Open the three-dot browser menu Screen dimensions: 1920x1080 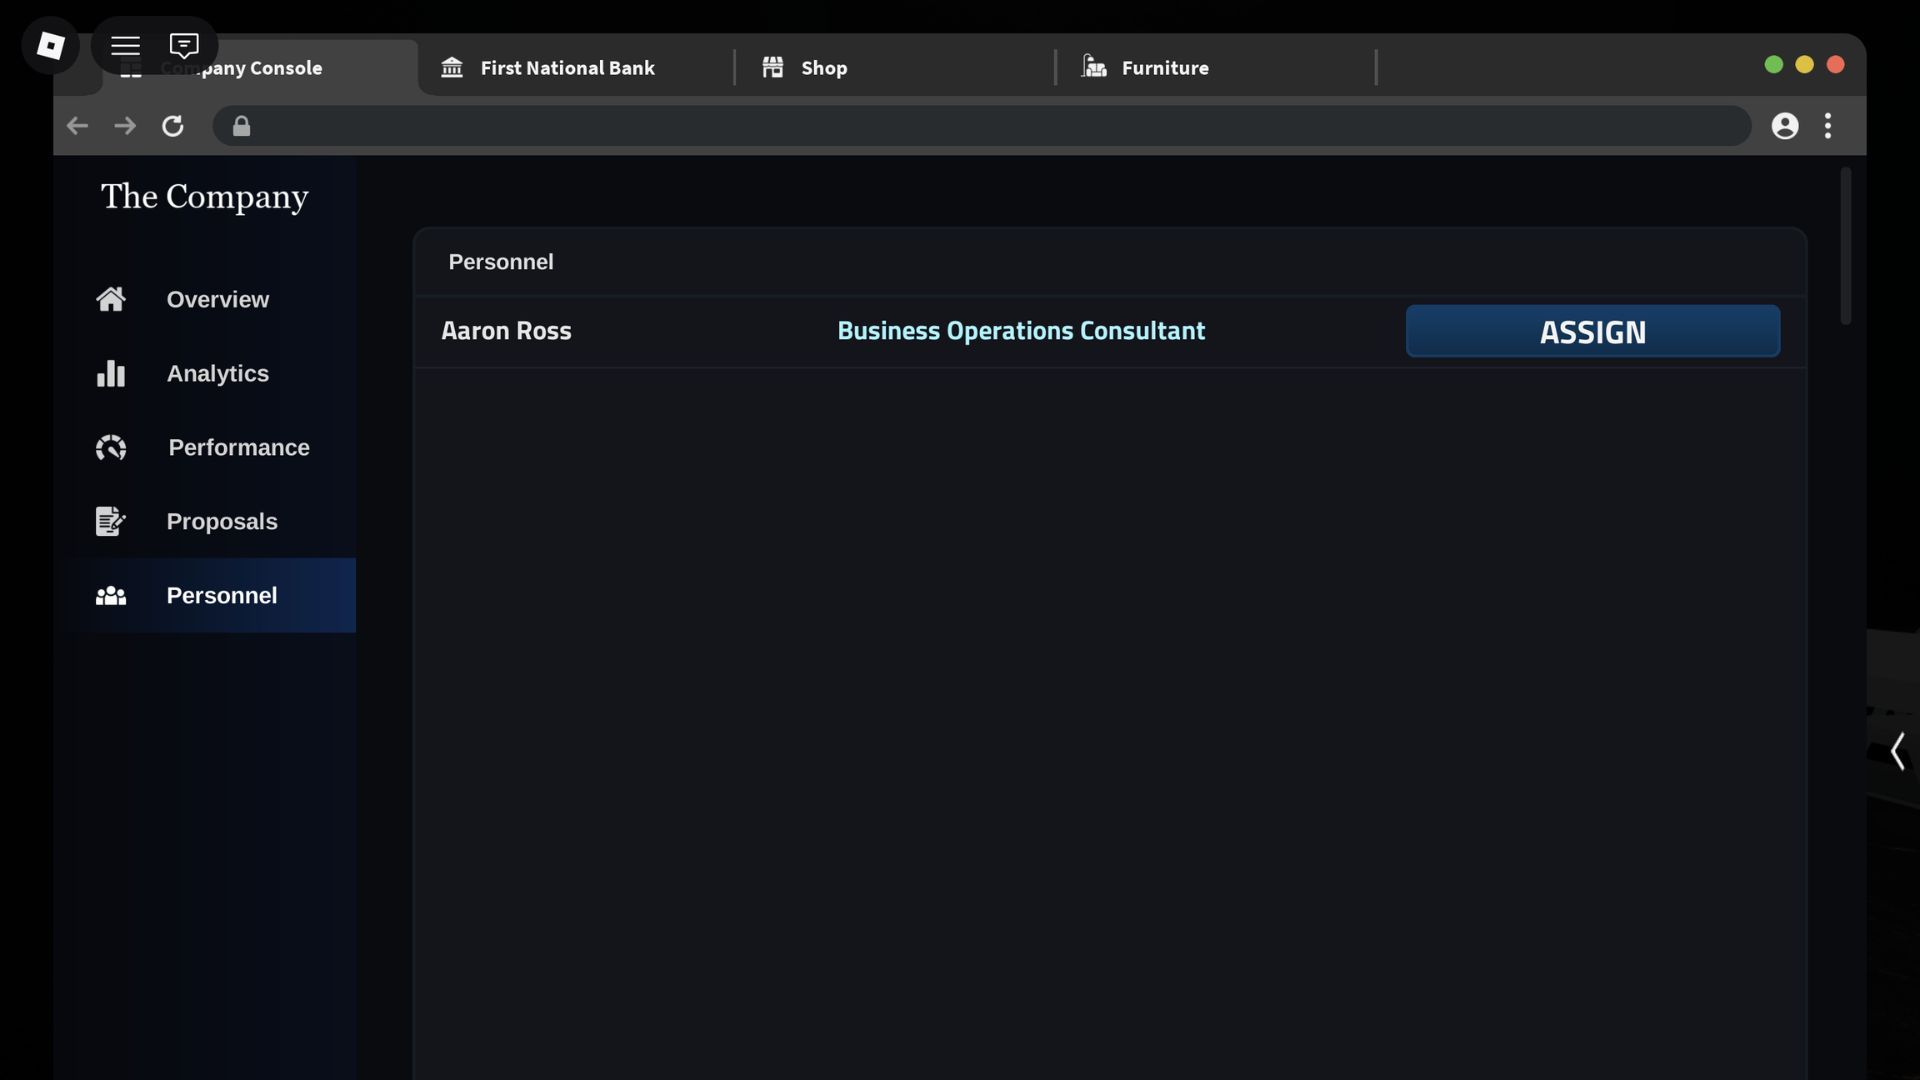pyautogui.click(x=1828, y=126)
